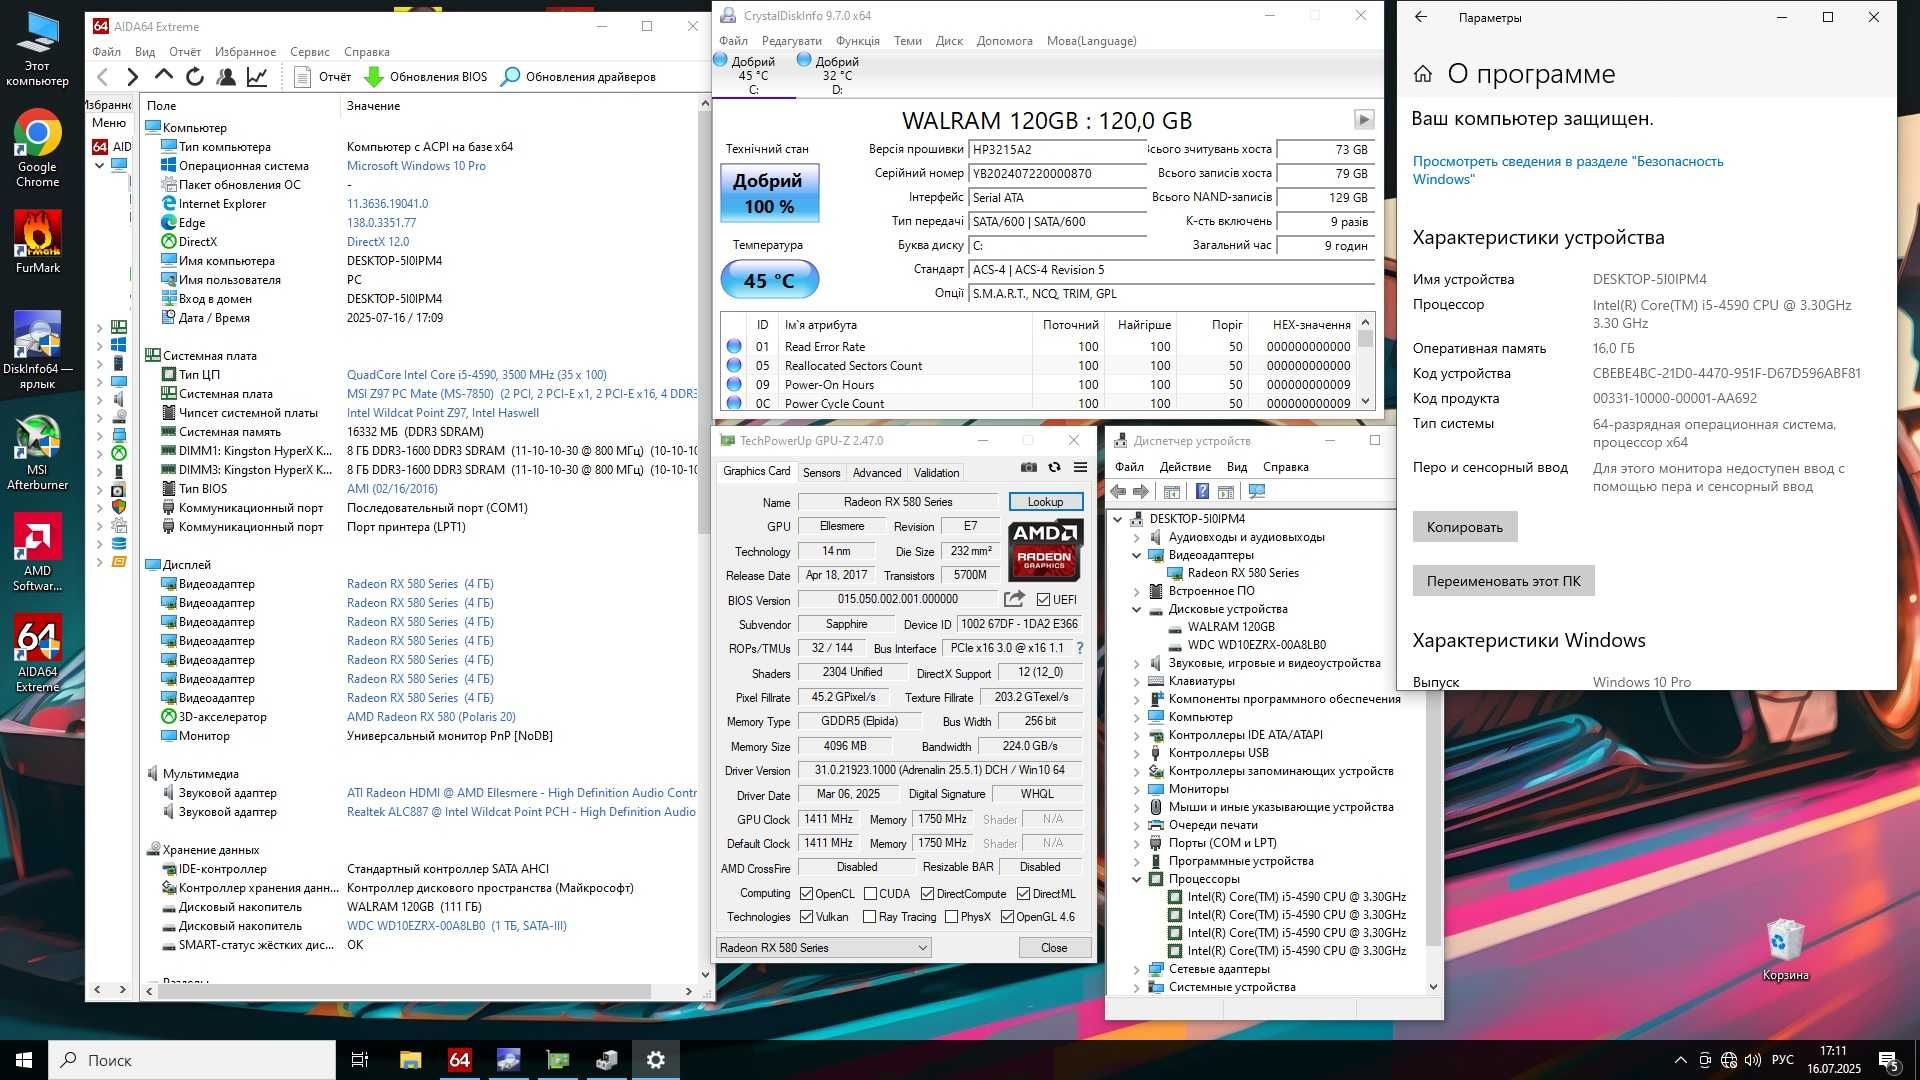Expand Контроллеры USB tree node
Viewport: 1920px width, 1080px height.
point(1136,753)
